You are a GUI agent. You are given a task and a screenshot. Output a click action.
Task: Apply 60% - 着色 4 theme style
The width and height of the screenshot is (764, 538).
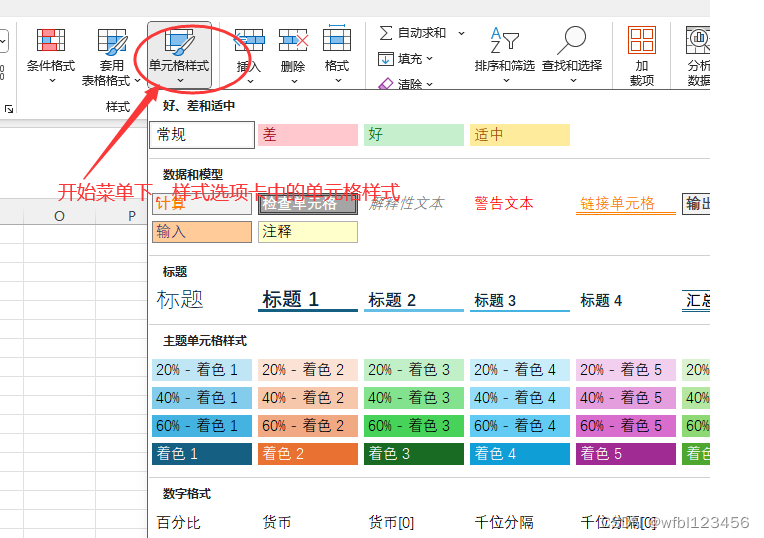pyautogui.click(x=520, y=426)
